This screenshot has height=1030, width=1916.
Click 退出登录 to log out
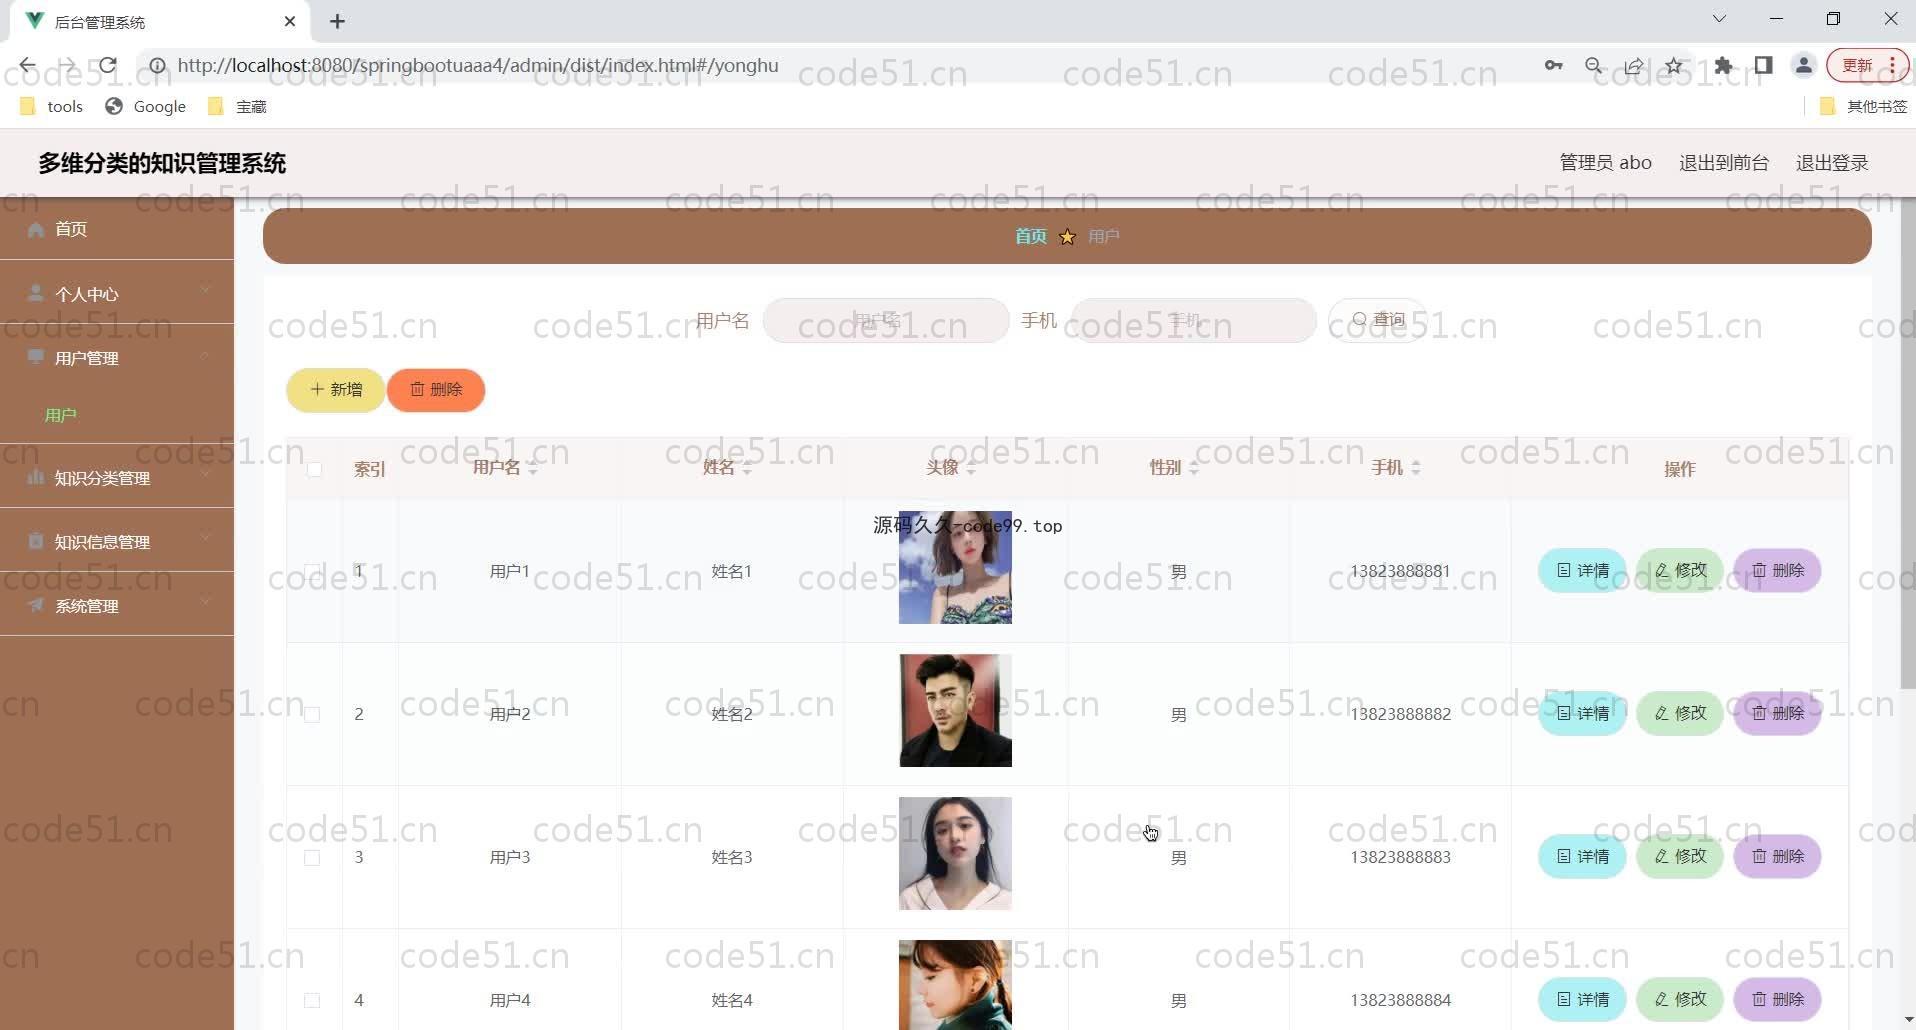click(x=1832, y=163)
